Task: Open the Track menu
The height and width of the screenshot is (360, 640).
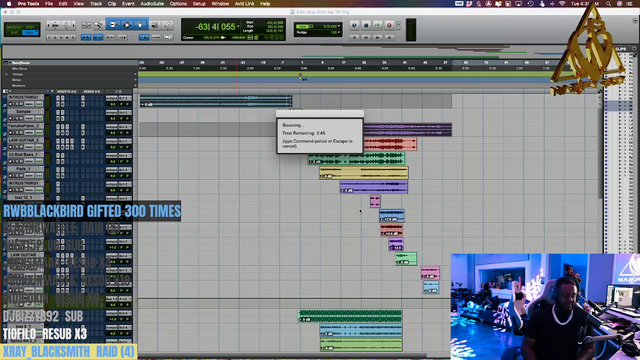Action: pyautogui.click(x=96, y=4)
